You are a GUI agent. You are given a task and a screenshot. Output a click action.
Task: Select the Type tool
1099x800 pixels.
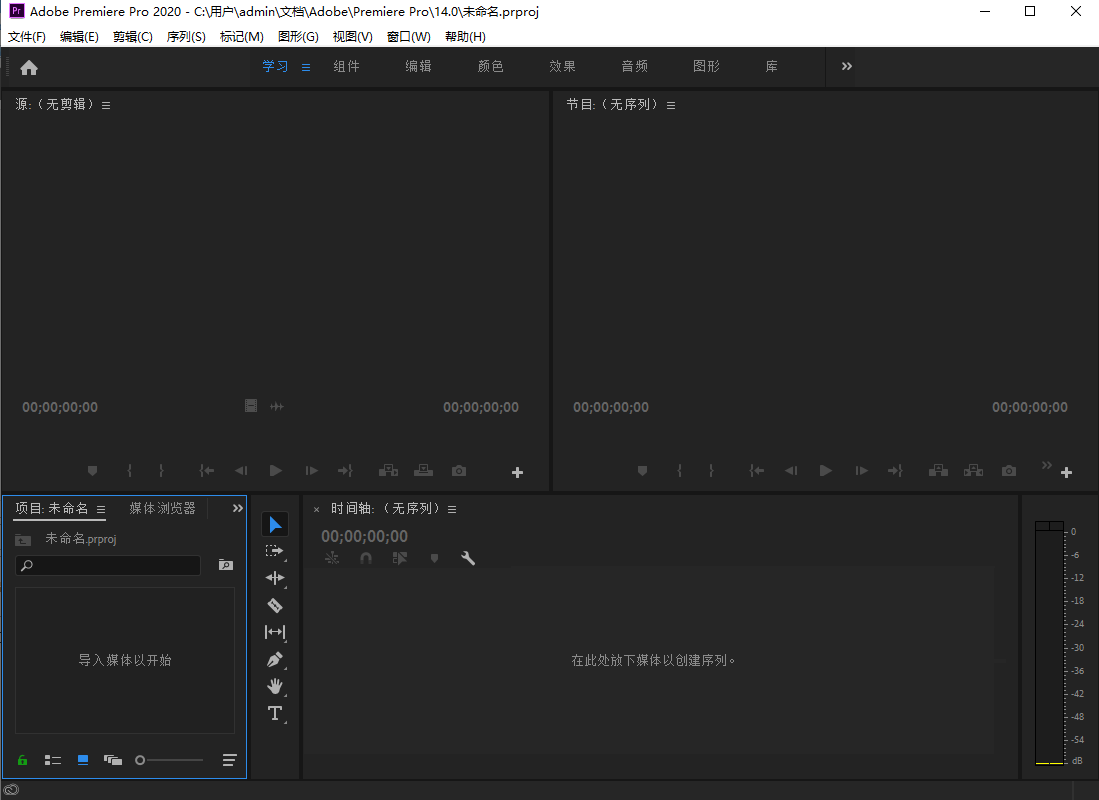275,713
